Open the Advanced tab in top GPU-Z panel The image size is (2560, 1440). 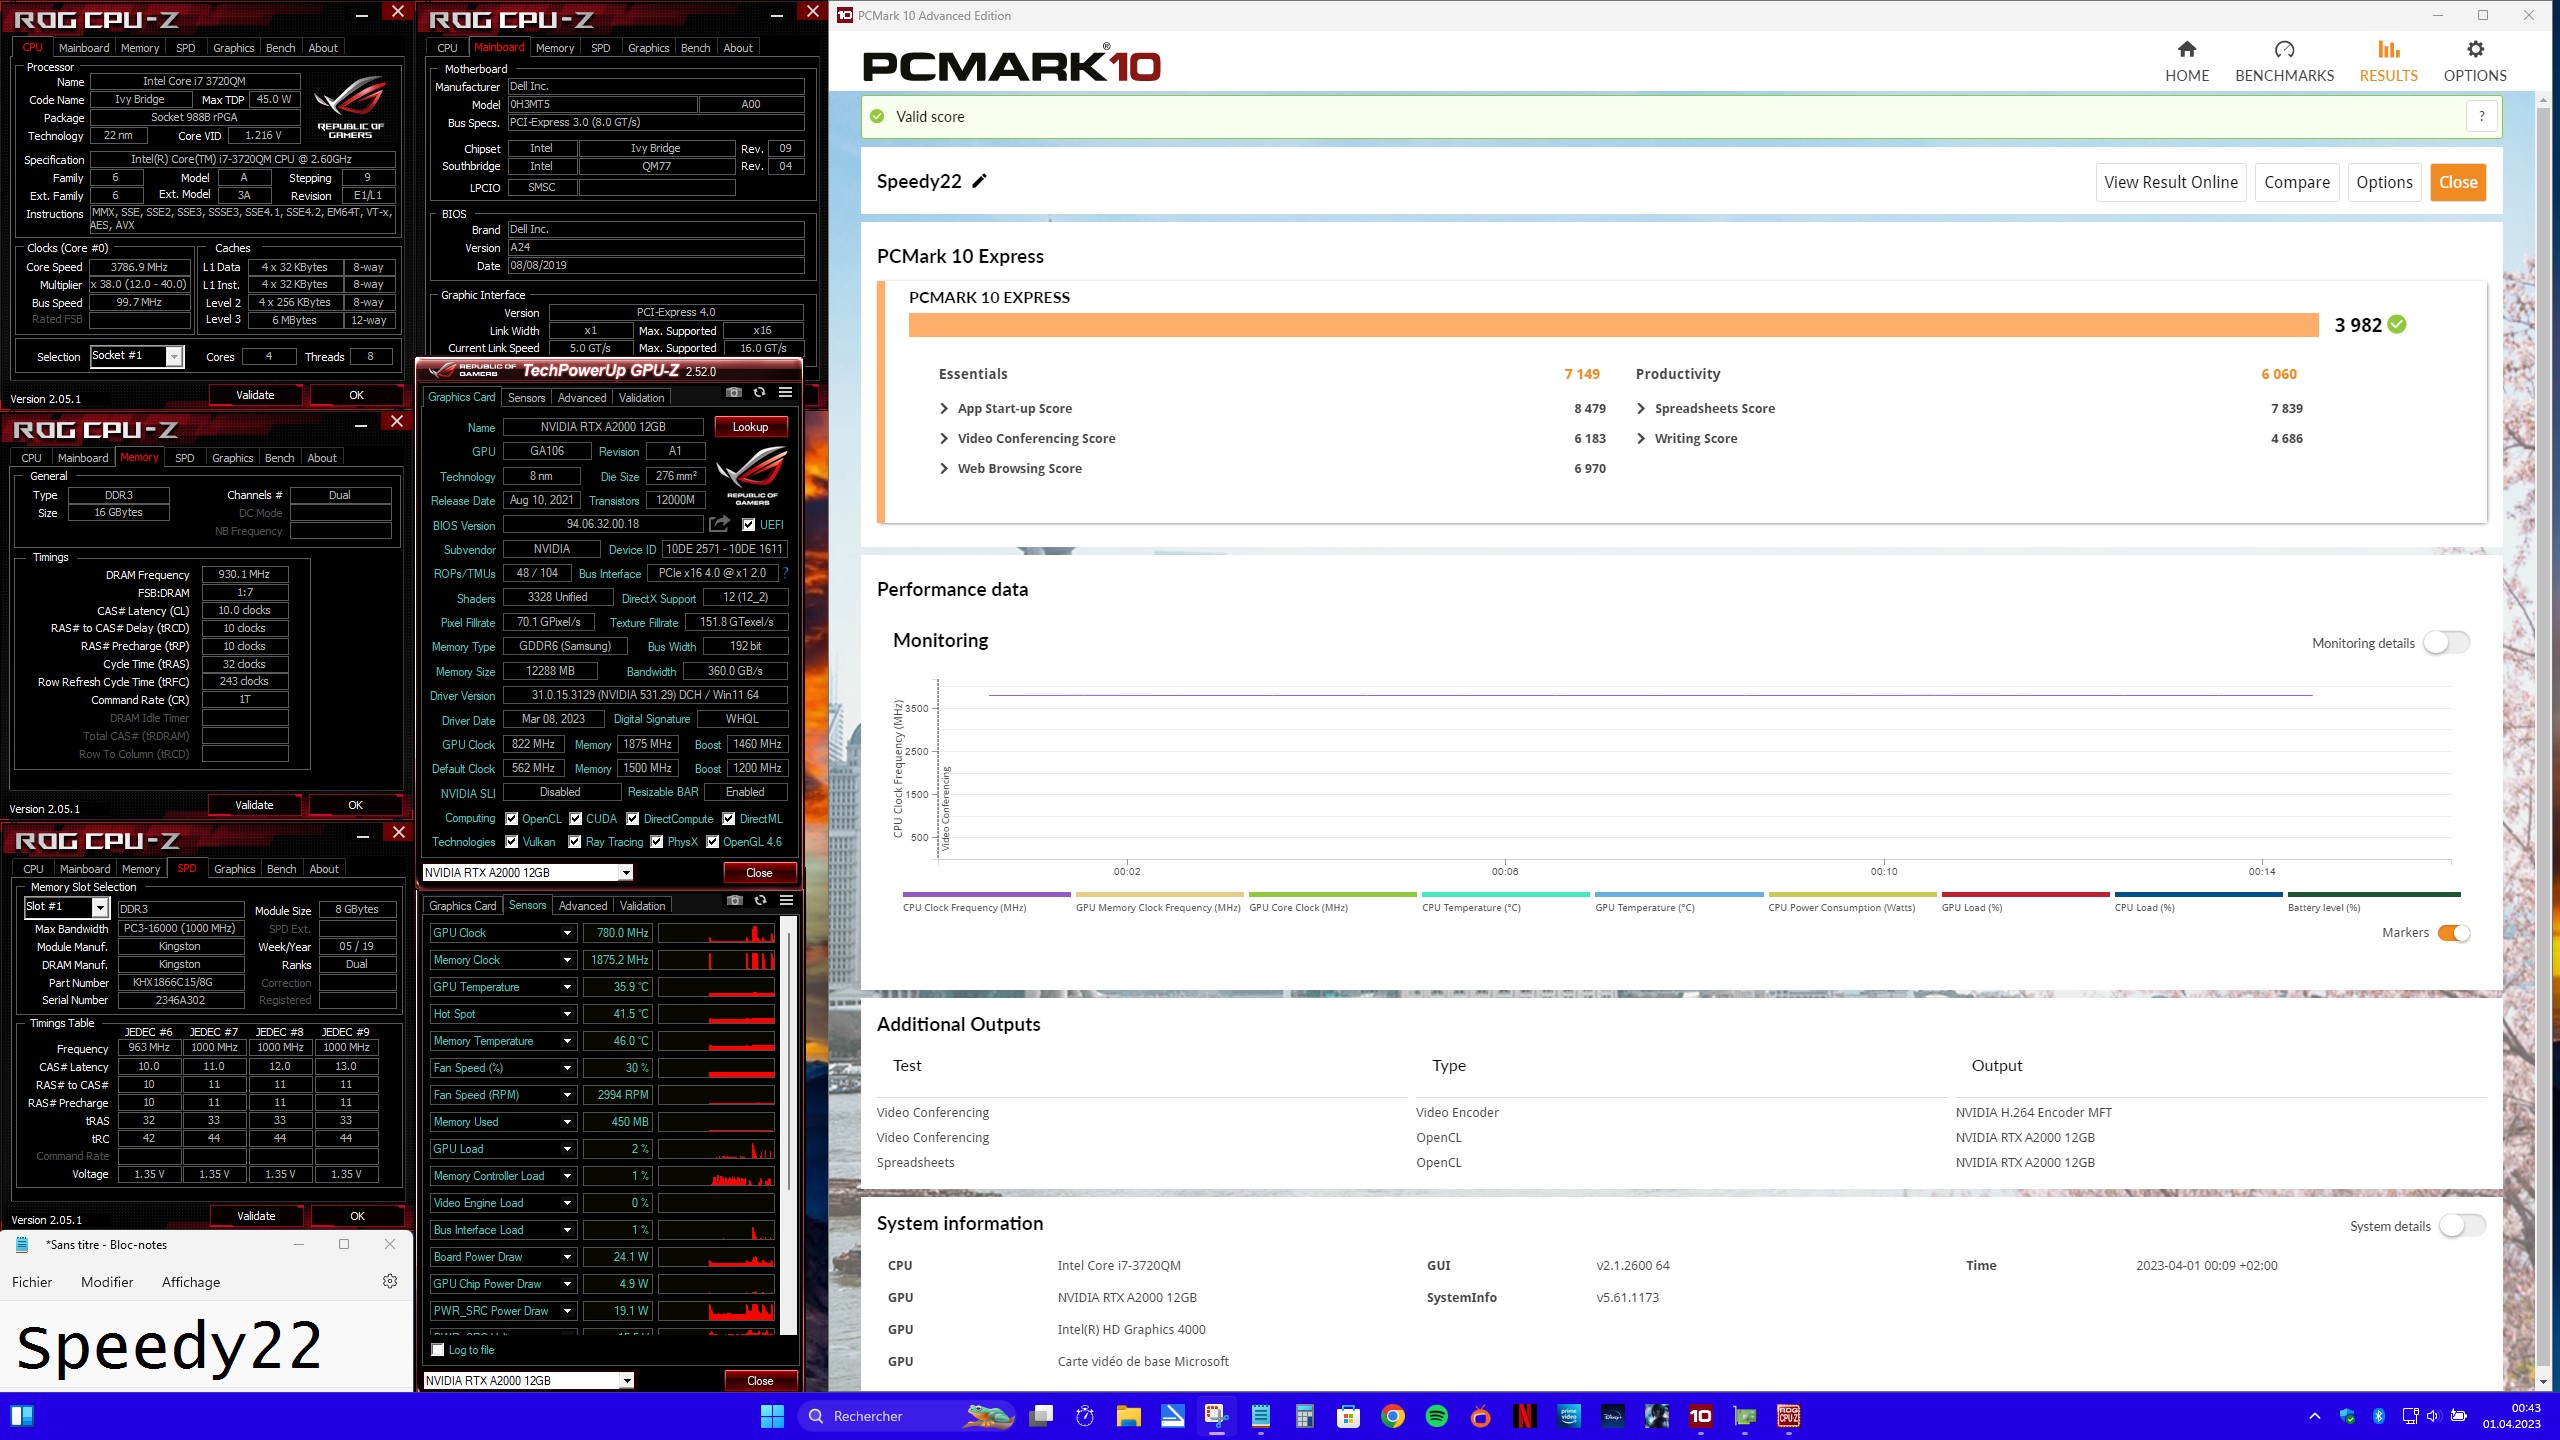[581, 397]
